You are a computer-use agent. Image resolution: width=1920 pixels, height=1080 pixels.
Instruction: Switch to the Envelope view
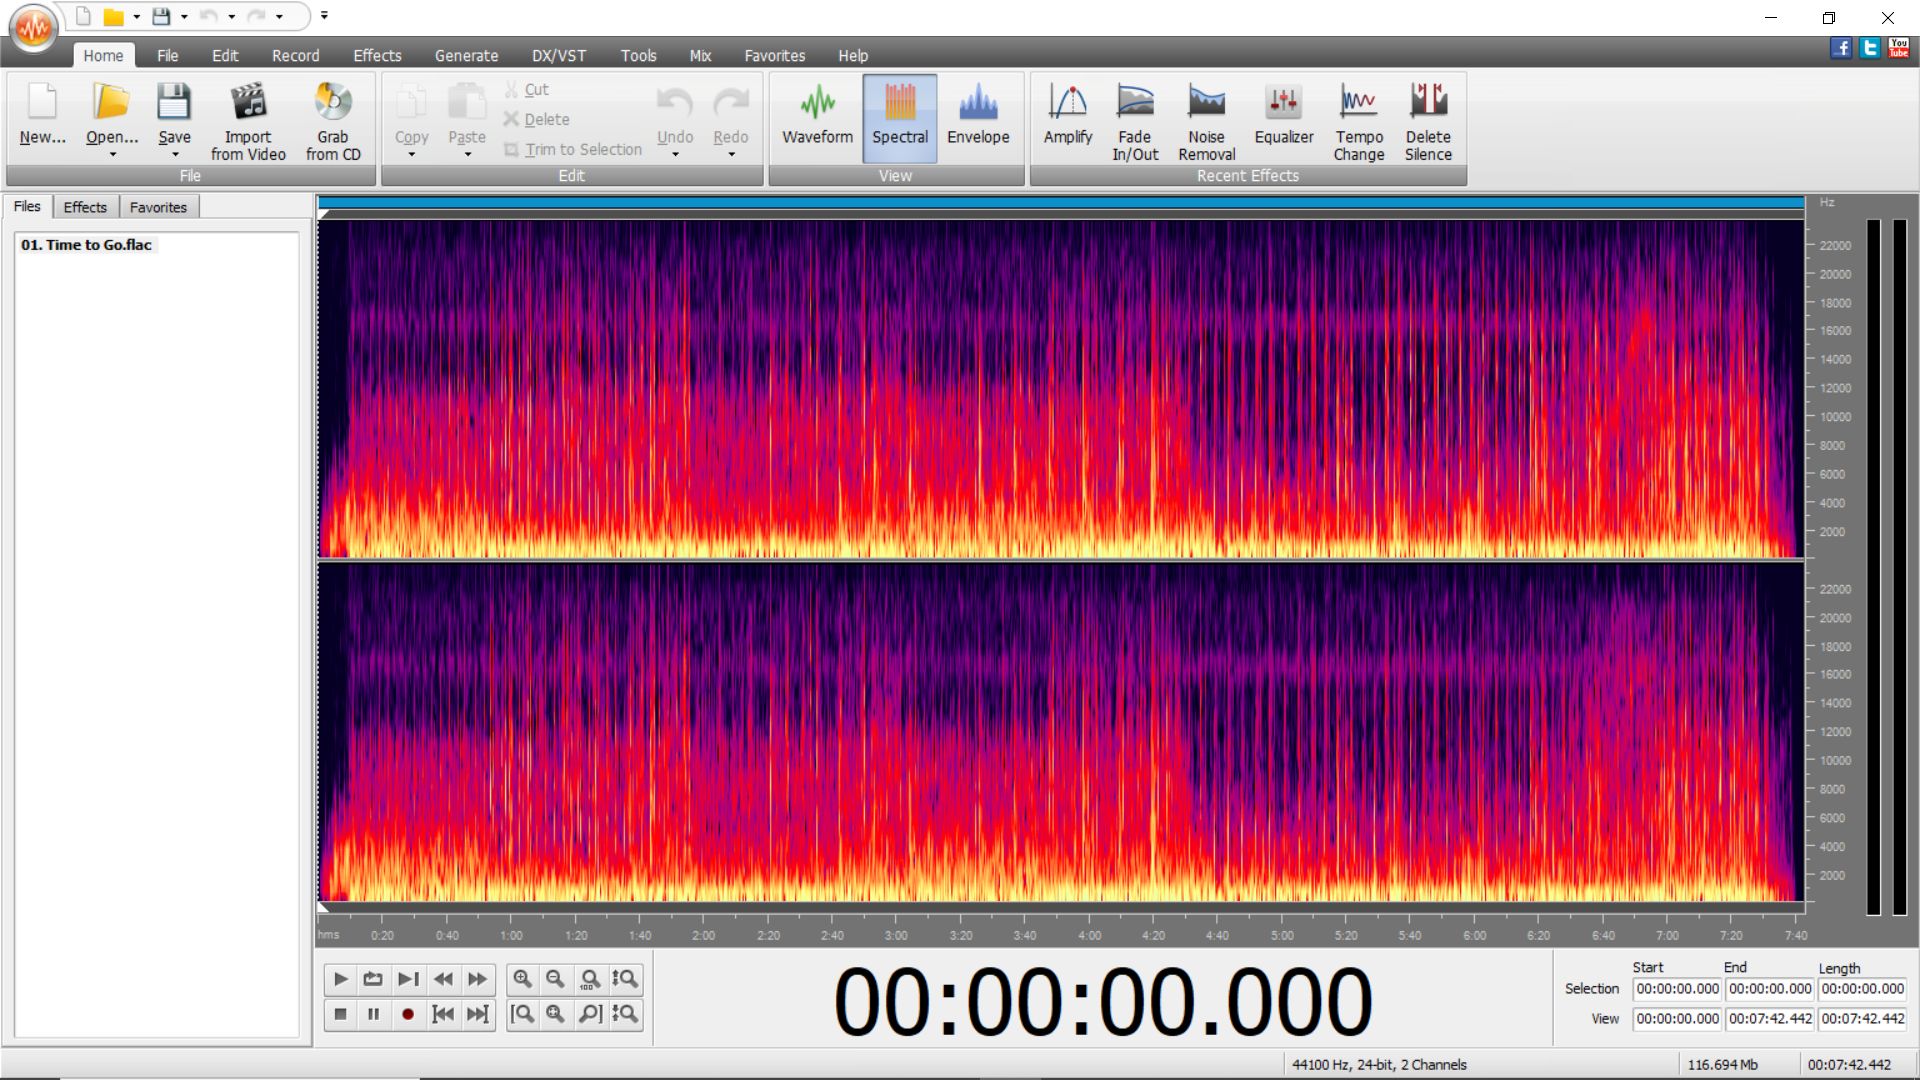click(x=978, y=118)
